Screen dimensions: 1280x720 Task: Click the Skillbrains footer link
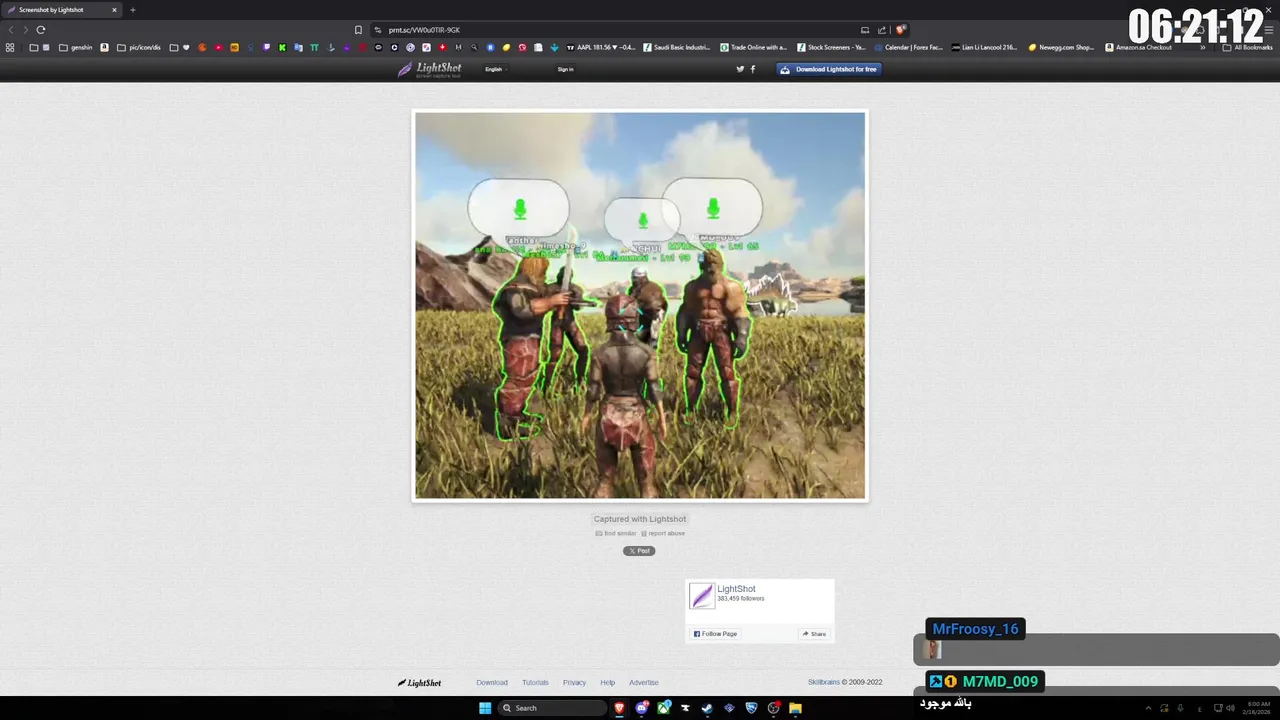824,683
